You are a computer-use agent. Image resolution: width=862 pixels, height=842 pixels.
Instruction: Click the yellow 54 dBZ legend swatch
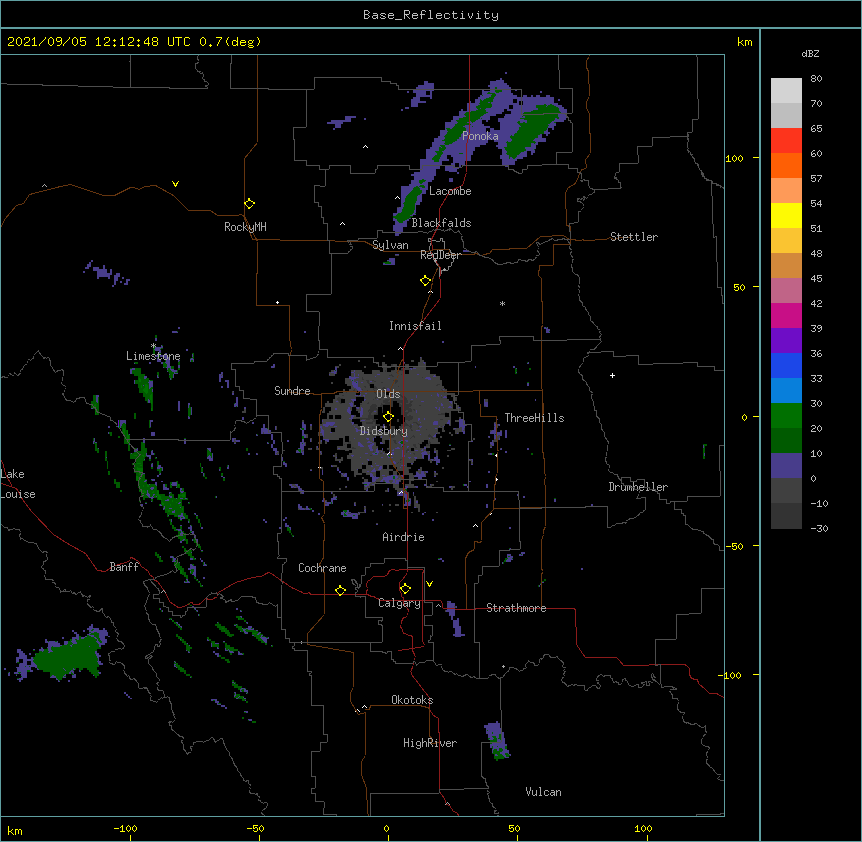point(786,215)
